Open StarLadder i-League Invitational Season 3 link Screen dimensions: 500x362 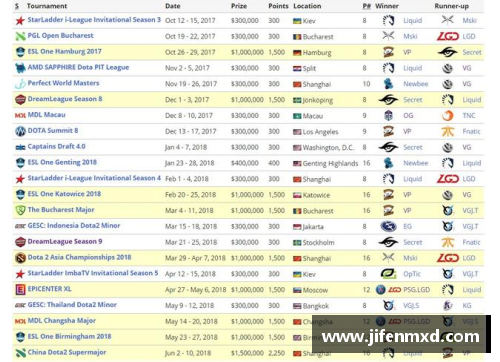(x=94, y=20)
